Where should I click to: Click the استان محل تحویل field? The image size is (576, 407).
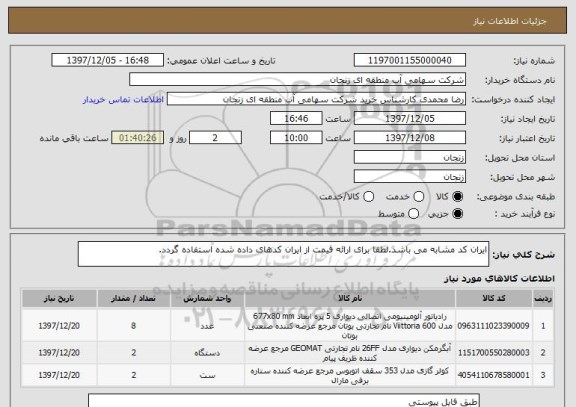click(410, 157)
